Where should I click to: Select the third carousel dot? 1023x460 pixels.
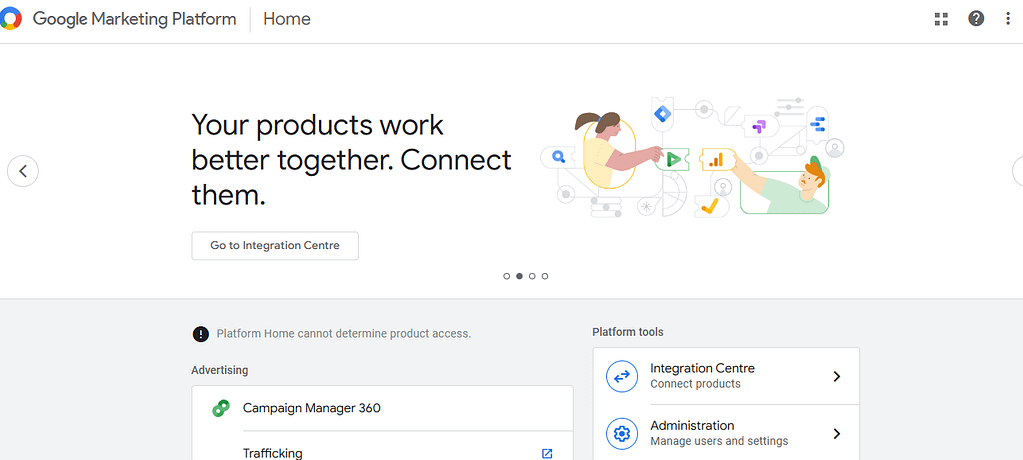click(532, 276)
